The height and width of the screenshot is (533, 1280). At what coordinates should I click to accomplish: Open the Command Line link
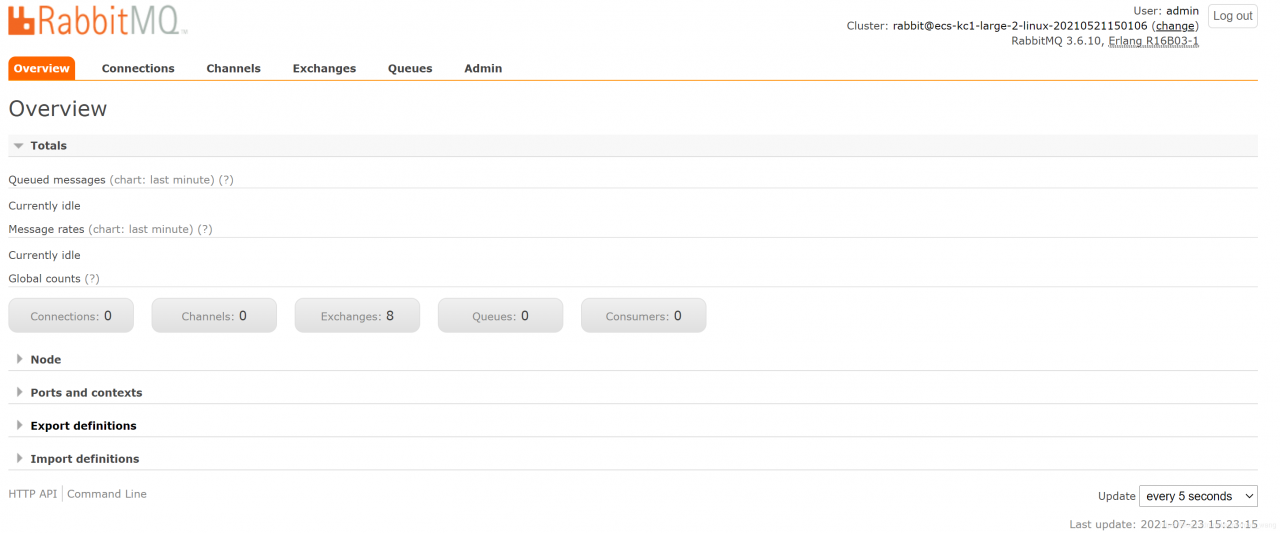107,494
